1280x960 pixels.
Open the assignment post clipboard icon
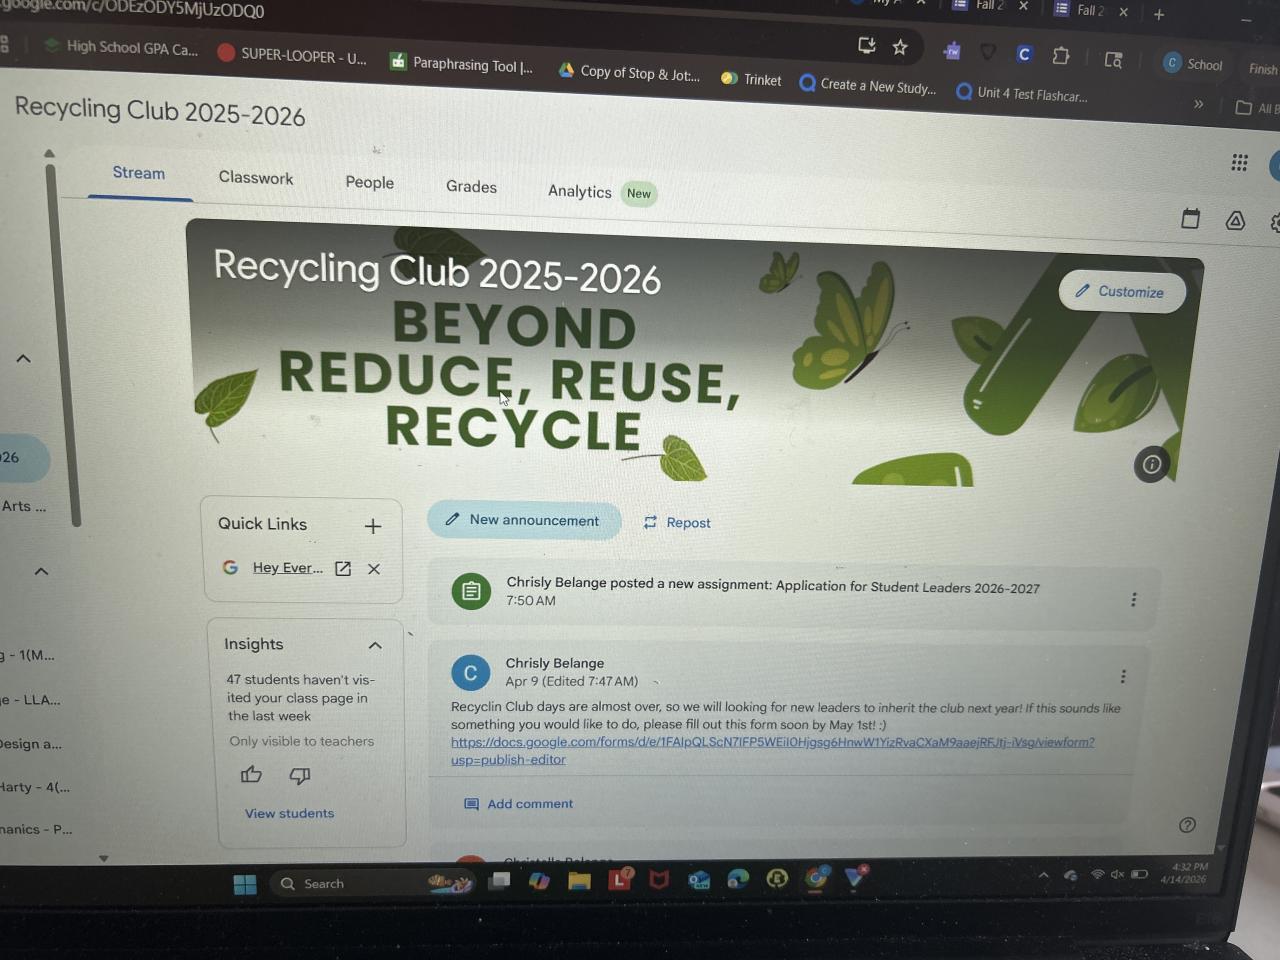click(471, 591)
